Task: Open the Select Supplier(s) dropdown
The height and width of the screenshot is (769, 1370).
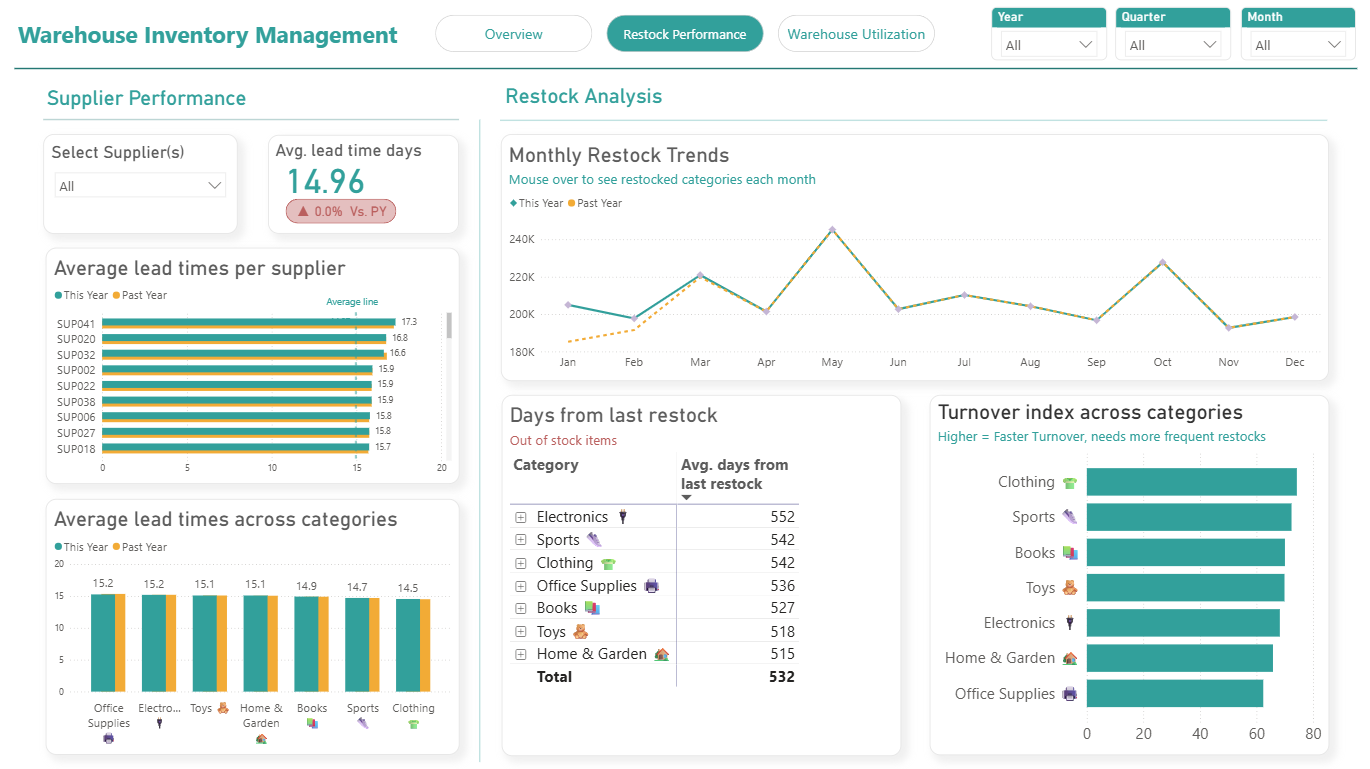Action: pyautogui.click(x=140, y=186)
